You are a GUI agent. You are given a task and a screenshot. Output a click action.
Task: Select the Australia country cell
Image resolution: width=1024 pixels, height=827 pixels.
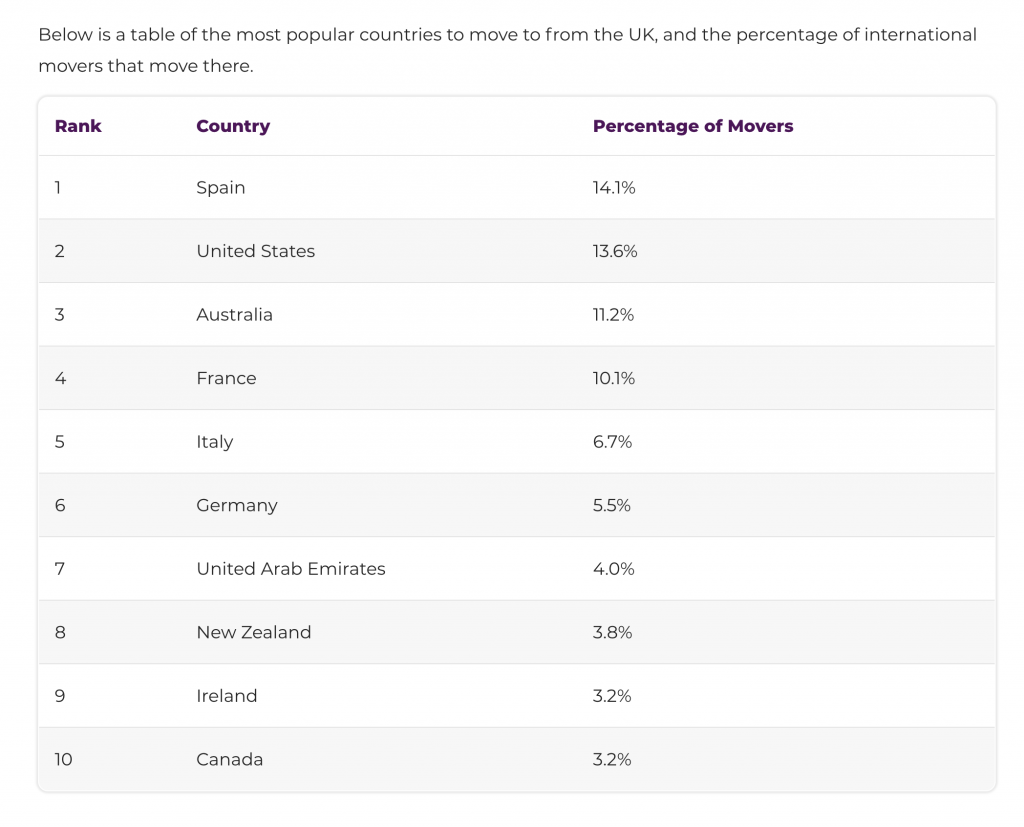pyautogui.click(x=234, y=315)
